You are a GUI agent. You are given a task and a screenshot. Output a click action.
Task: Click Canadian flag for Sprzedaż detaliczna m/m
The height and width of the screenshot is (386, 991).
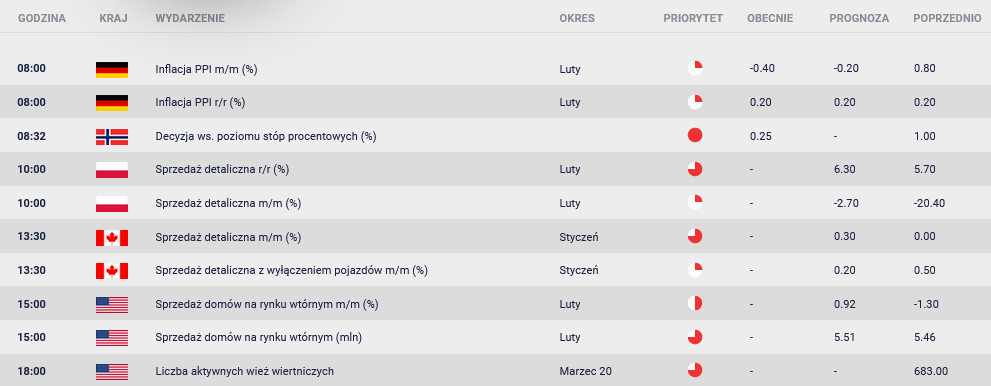click(x=112, y=238)
